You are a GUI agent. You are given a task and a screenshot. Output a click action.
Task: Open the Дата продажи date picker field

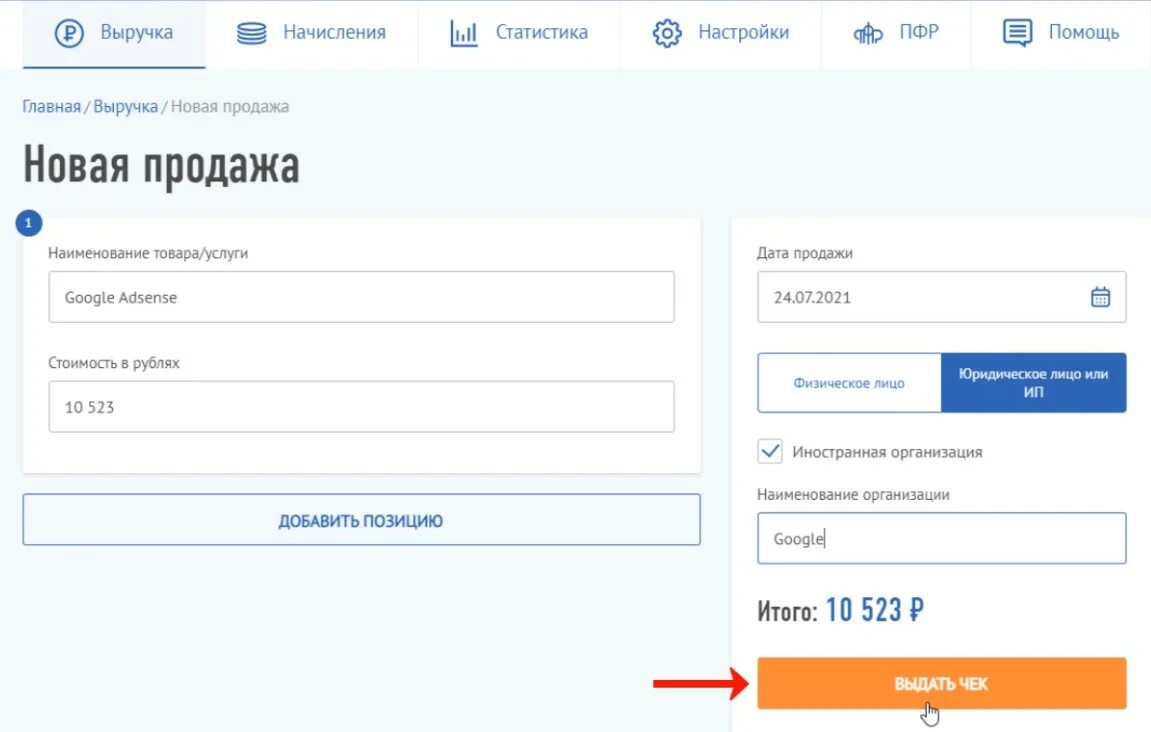pyautogui.click(x=942, y=297)
